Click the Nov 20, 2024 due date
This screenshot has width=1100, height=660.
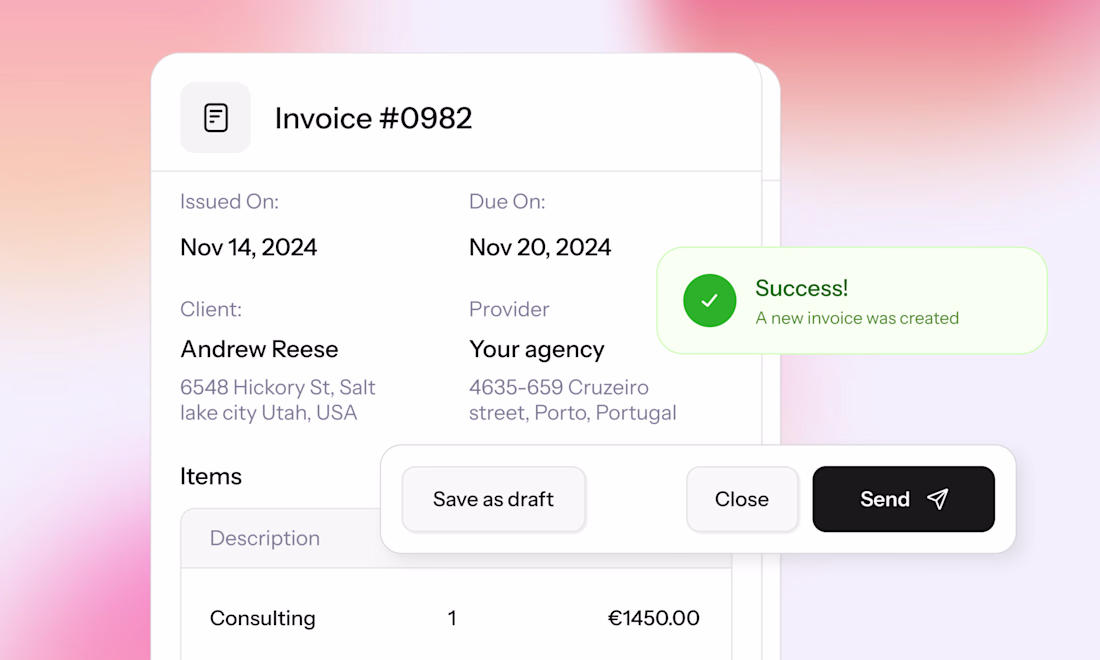[x=540, y=247]
